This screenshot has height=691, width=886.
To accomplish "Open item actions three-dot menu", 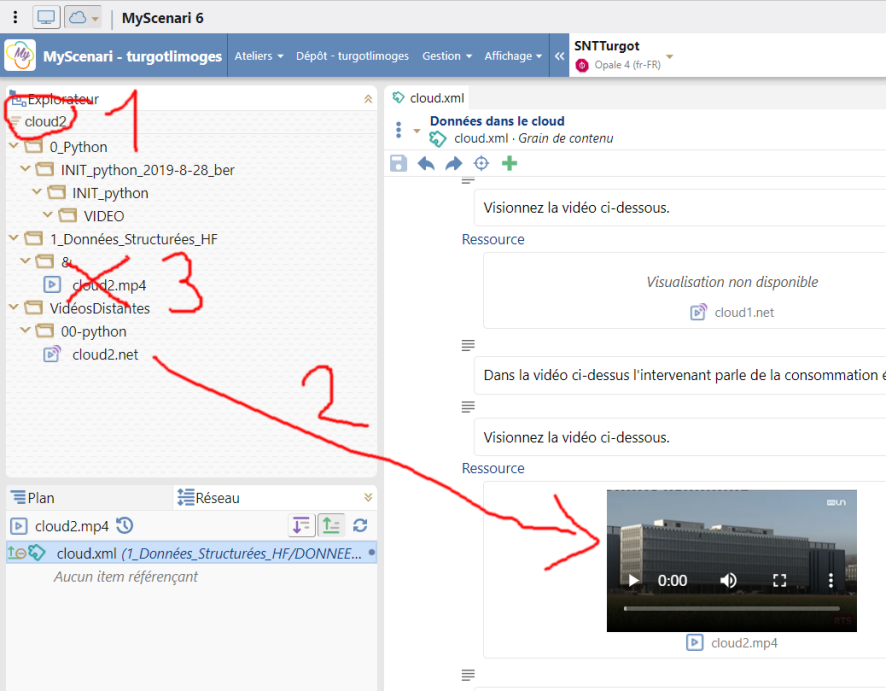I will 398,130.
